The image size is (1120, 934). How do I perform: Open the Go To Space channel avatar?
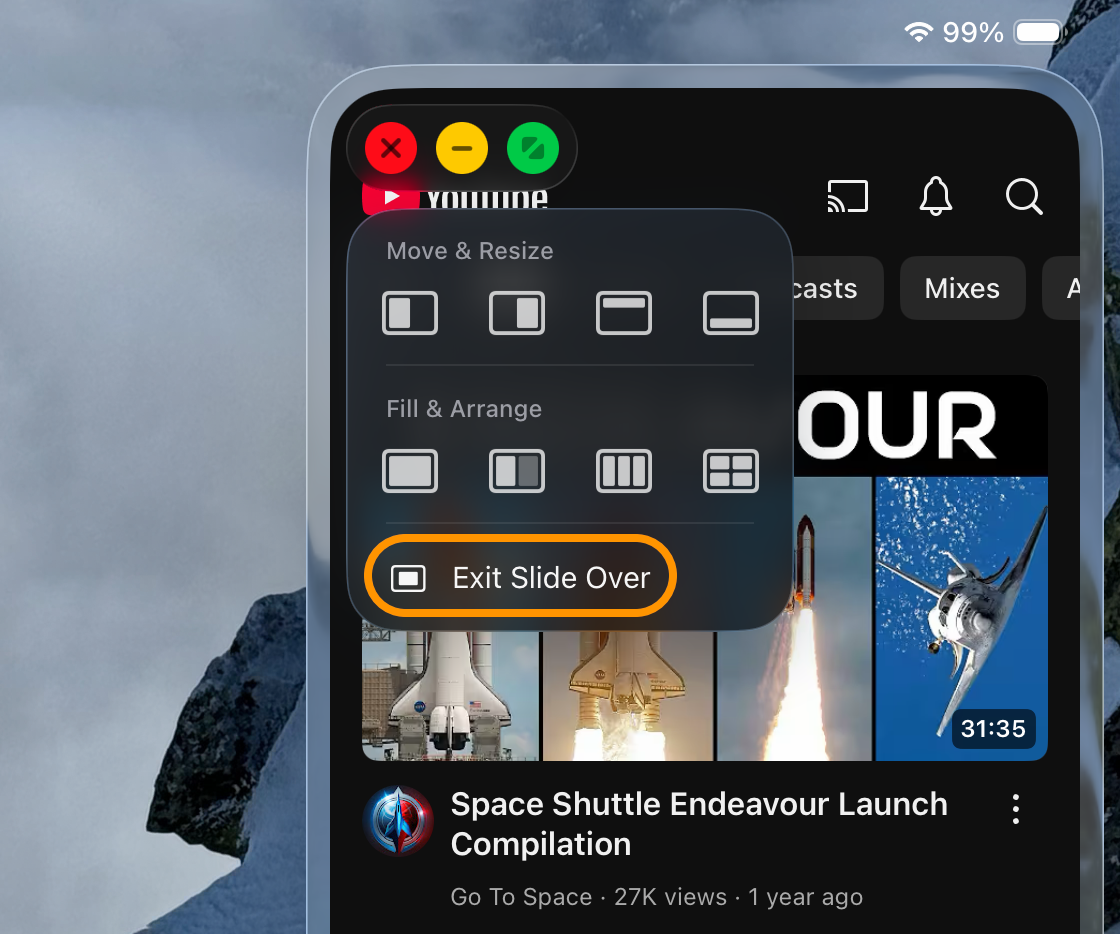point(398,821)
